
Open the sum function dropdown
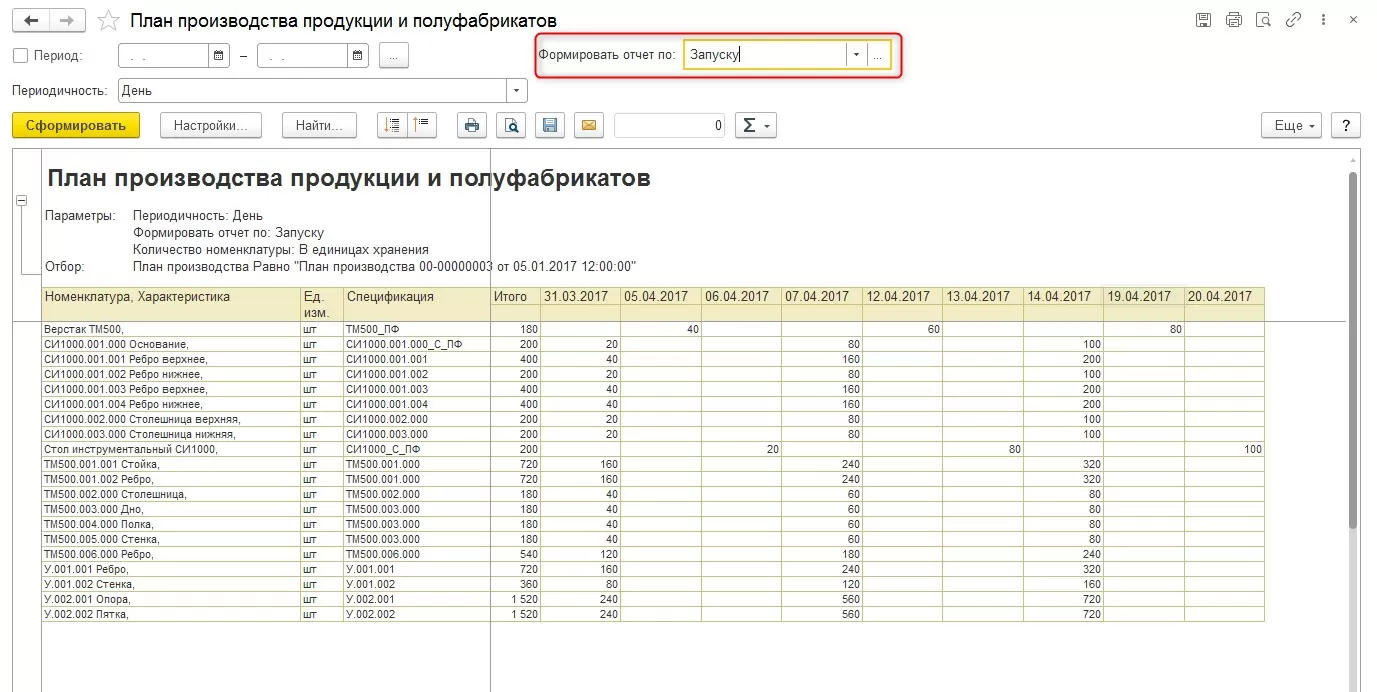coord(755,125)
